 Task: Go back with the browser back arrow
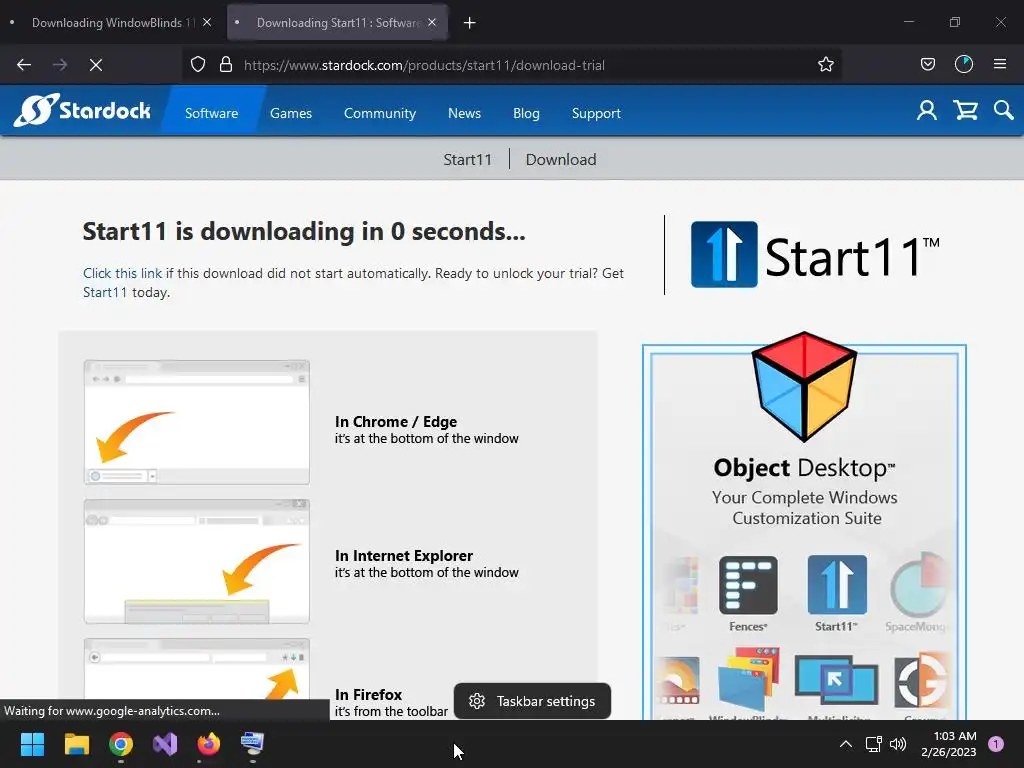tap(24, 65)
